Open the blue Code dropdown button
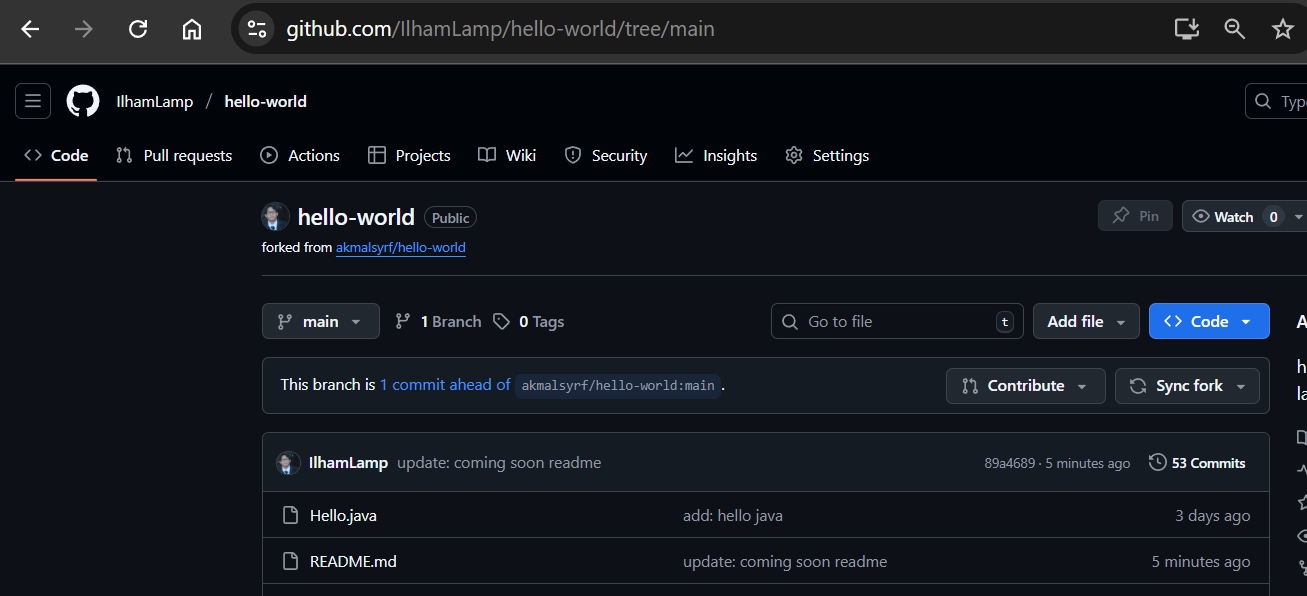 coord(1208,321)
